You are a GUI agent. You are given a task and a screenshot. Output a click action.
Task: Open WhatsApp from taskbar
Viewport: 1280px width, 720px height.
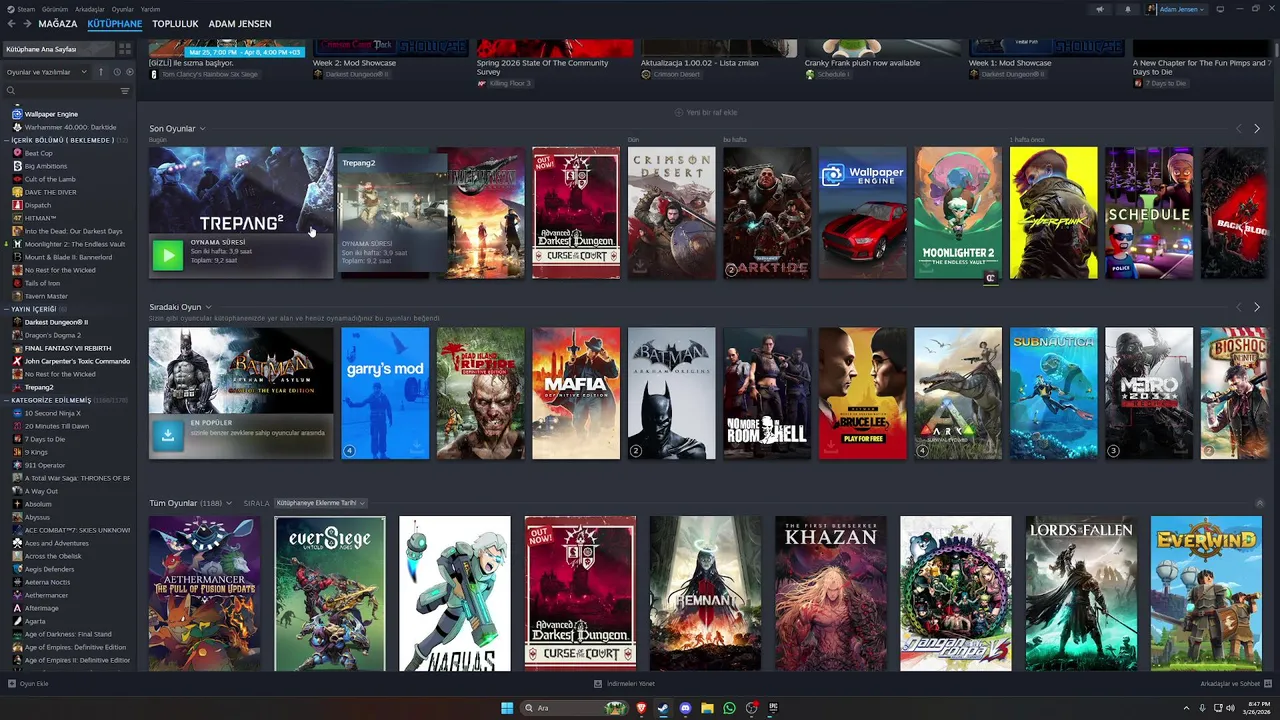point(729,708)
